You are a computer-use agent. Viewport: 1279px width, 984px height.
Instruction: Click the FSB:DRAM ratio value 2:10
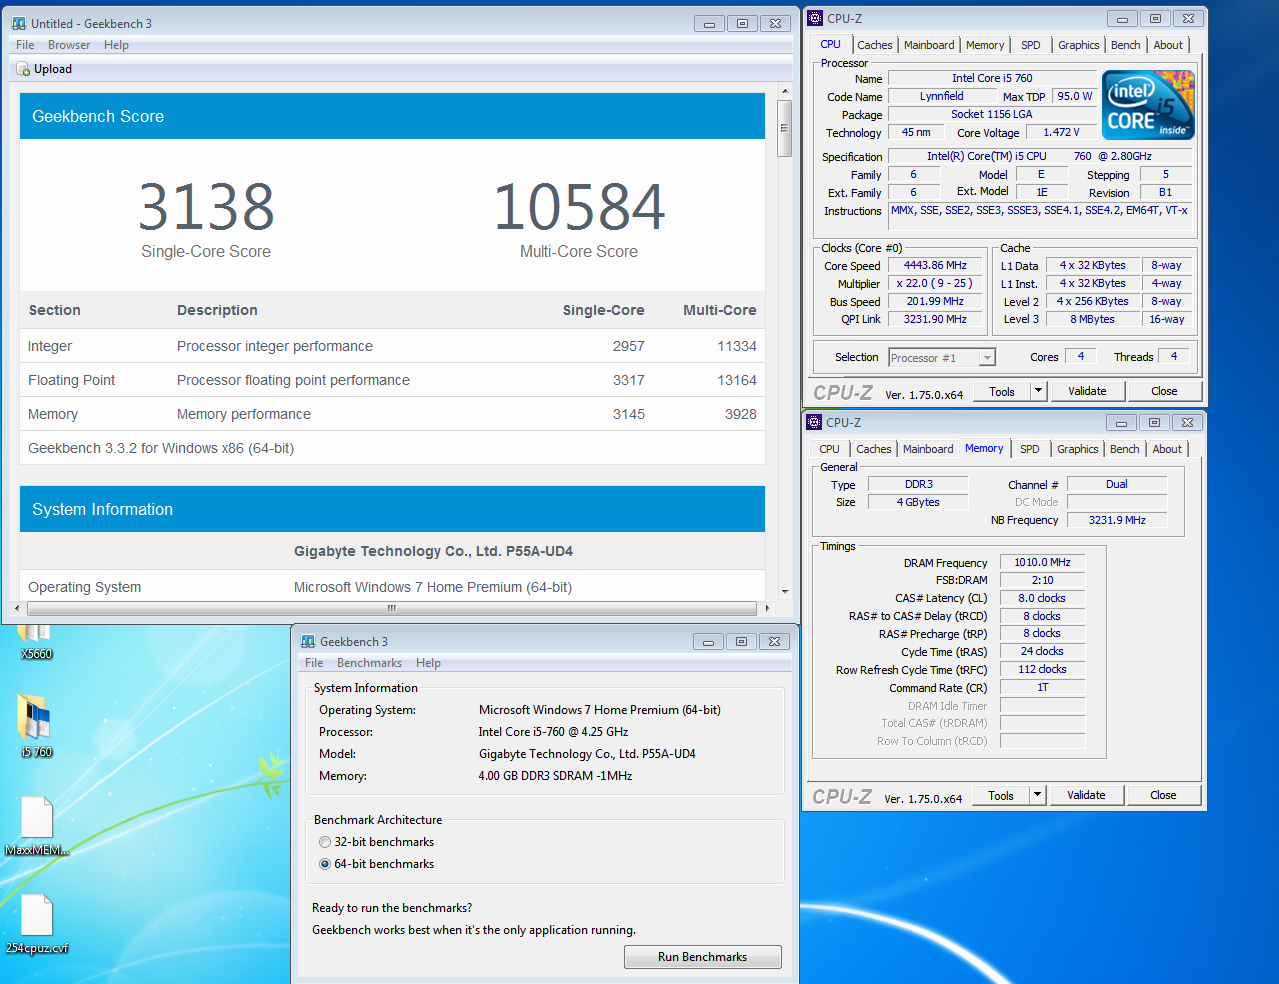click(x=1042, y=580)
